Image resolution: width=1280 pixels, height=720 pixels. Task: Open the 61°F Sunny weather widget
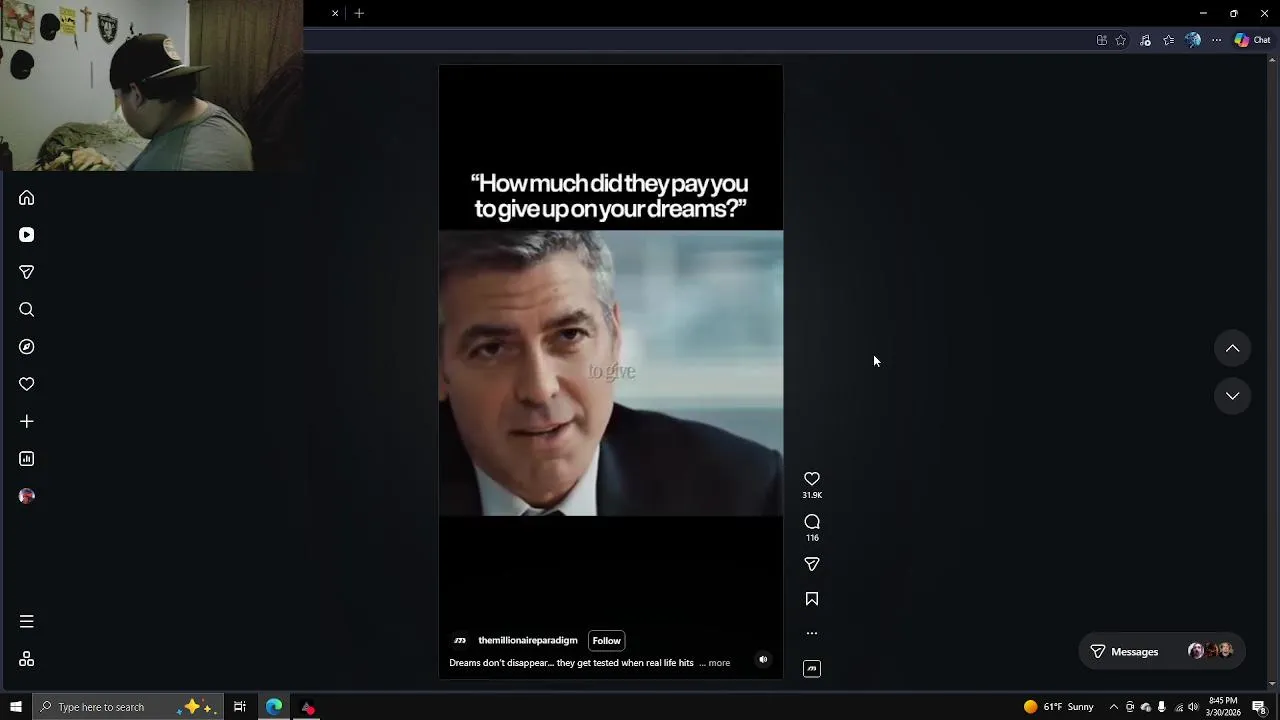click(x=1059, y=707)
